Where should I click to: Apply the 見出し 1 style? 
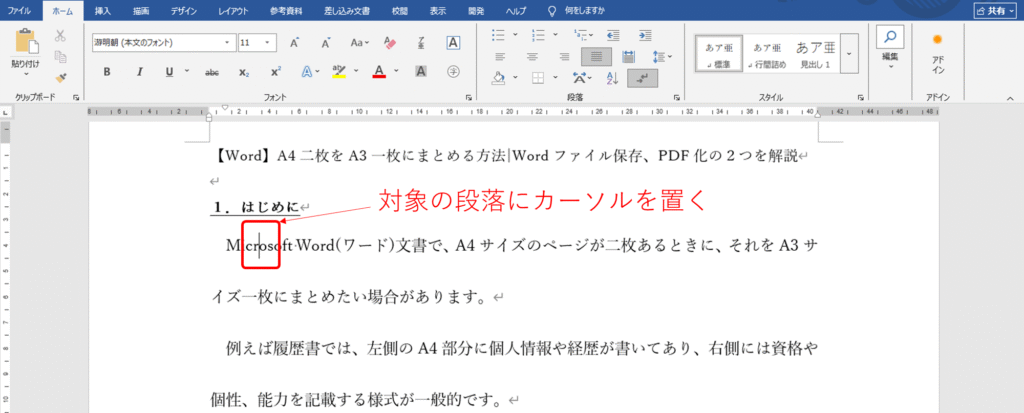tap(816, 53)
